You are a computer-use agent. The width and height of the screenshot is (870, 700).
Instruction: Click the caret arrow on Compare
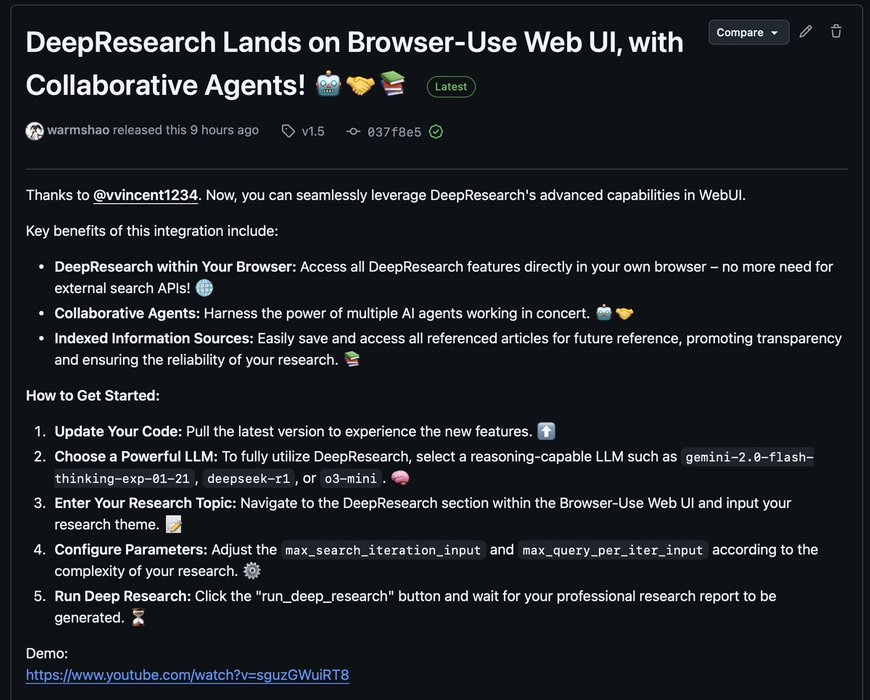tap(775, 33)
